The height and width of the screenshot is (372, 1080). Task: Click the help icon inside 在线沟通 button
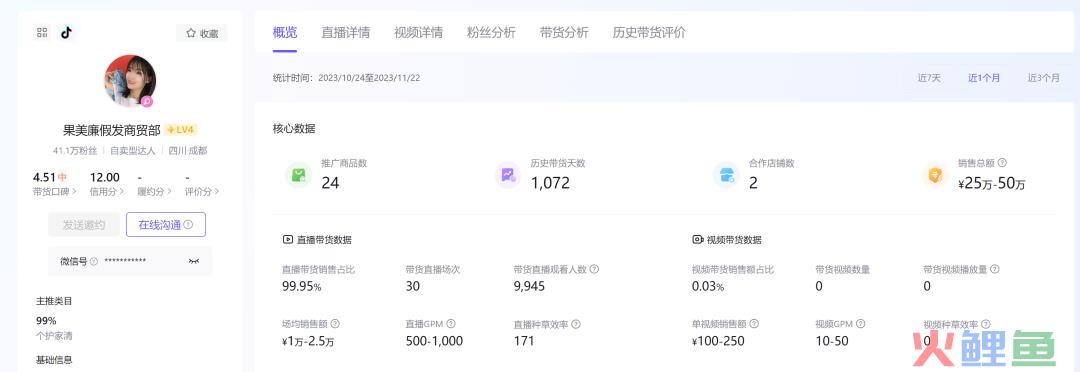click(188, 225)
